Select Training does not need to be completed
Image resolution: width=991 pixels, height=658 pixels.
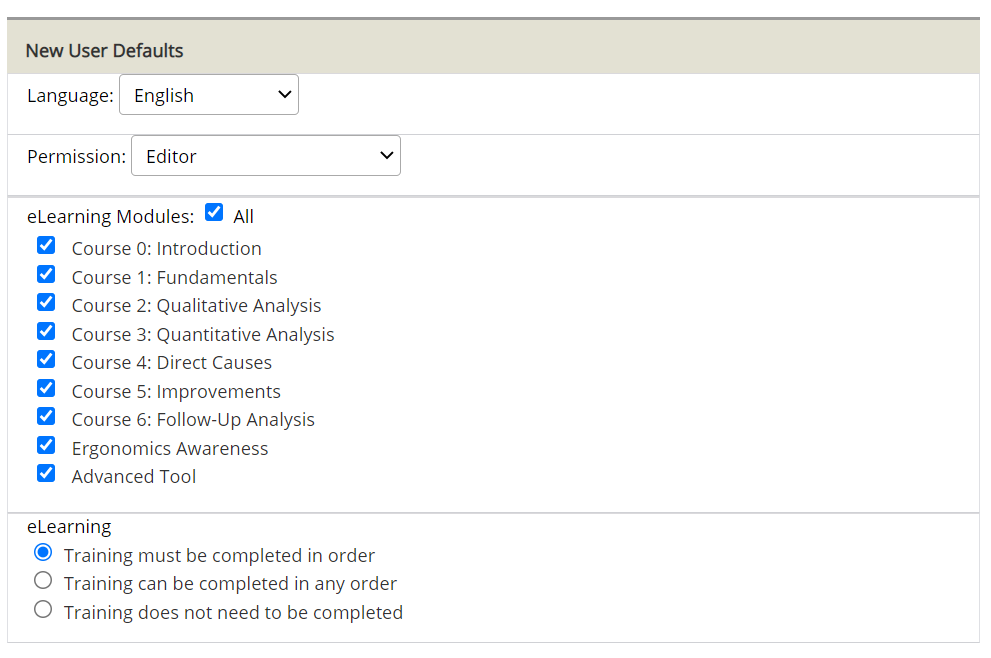tap(43, 609)
